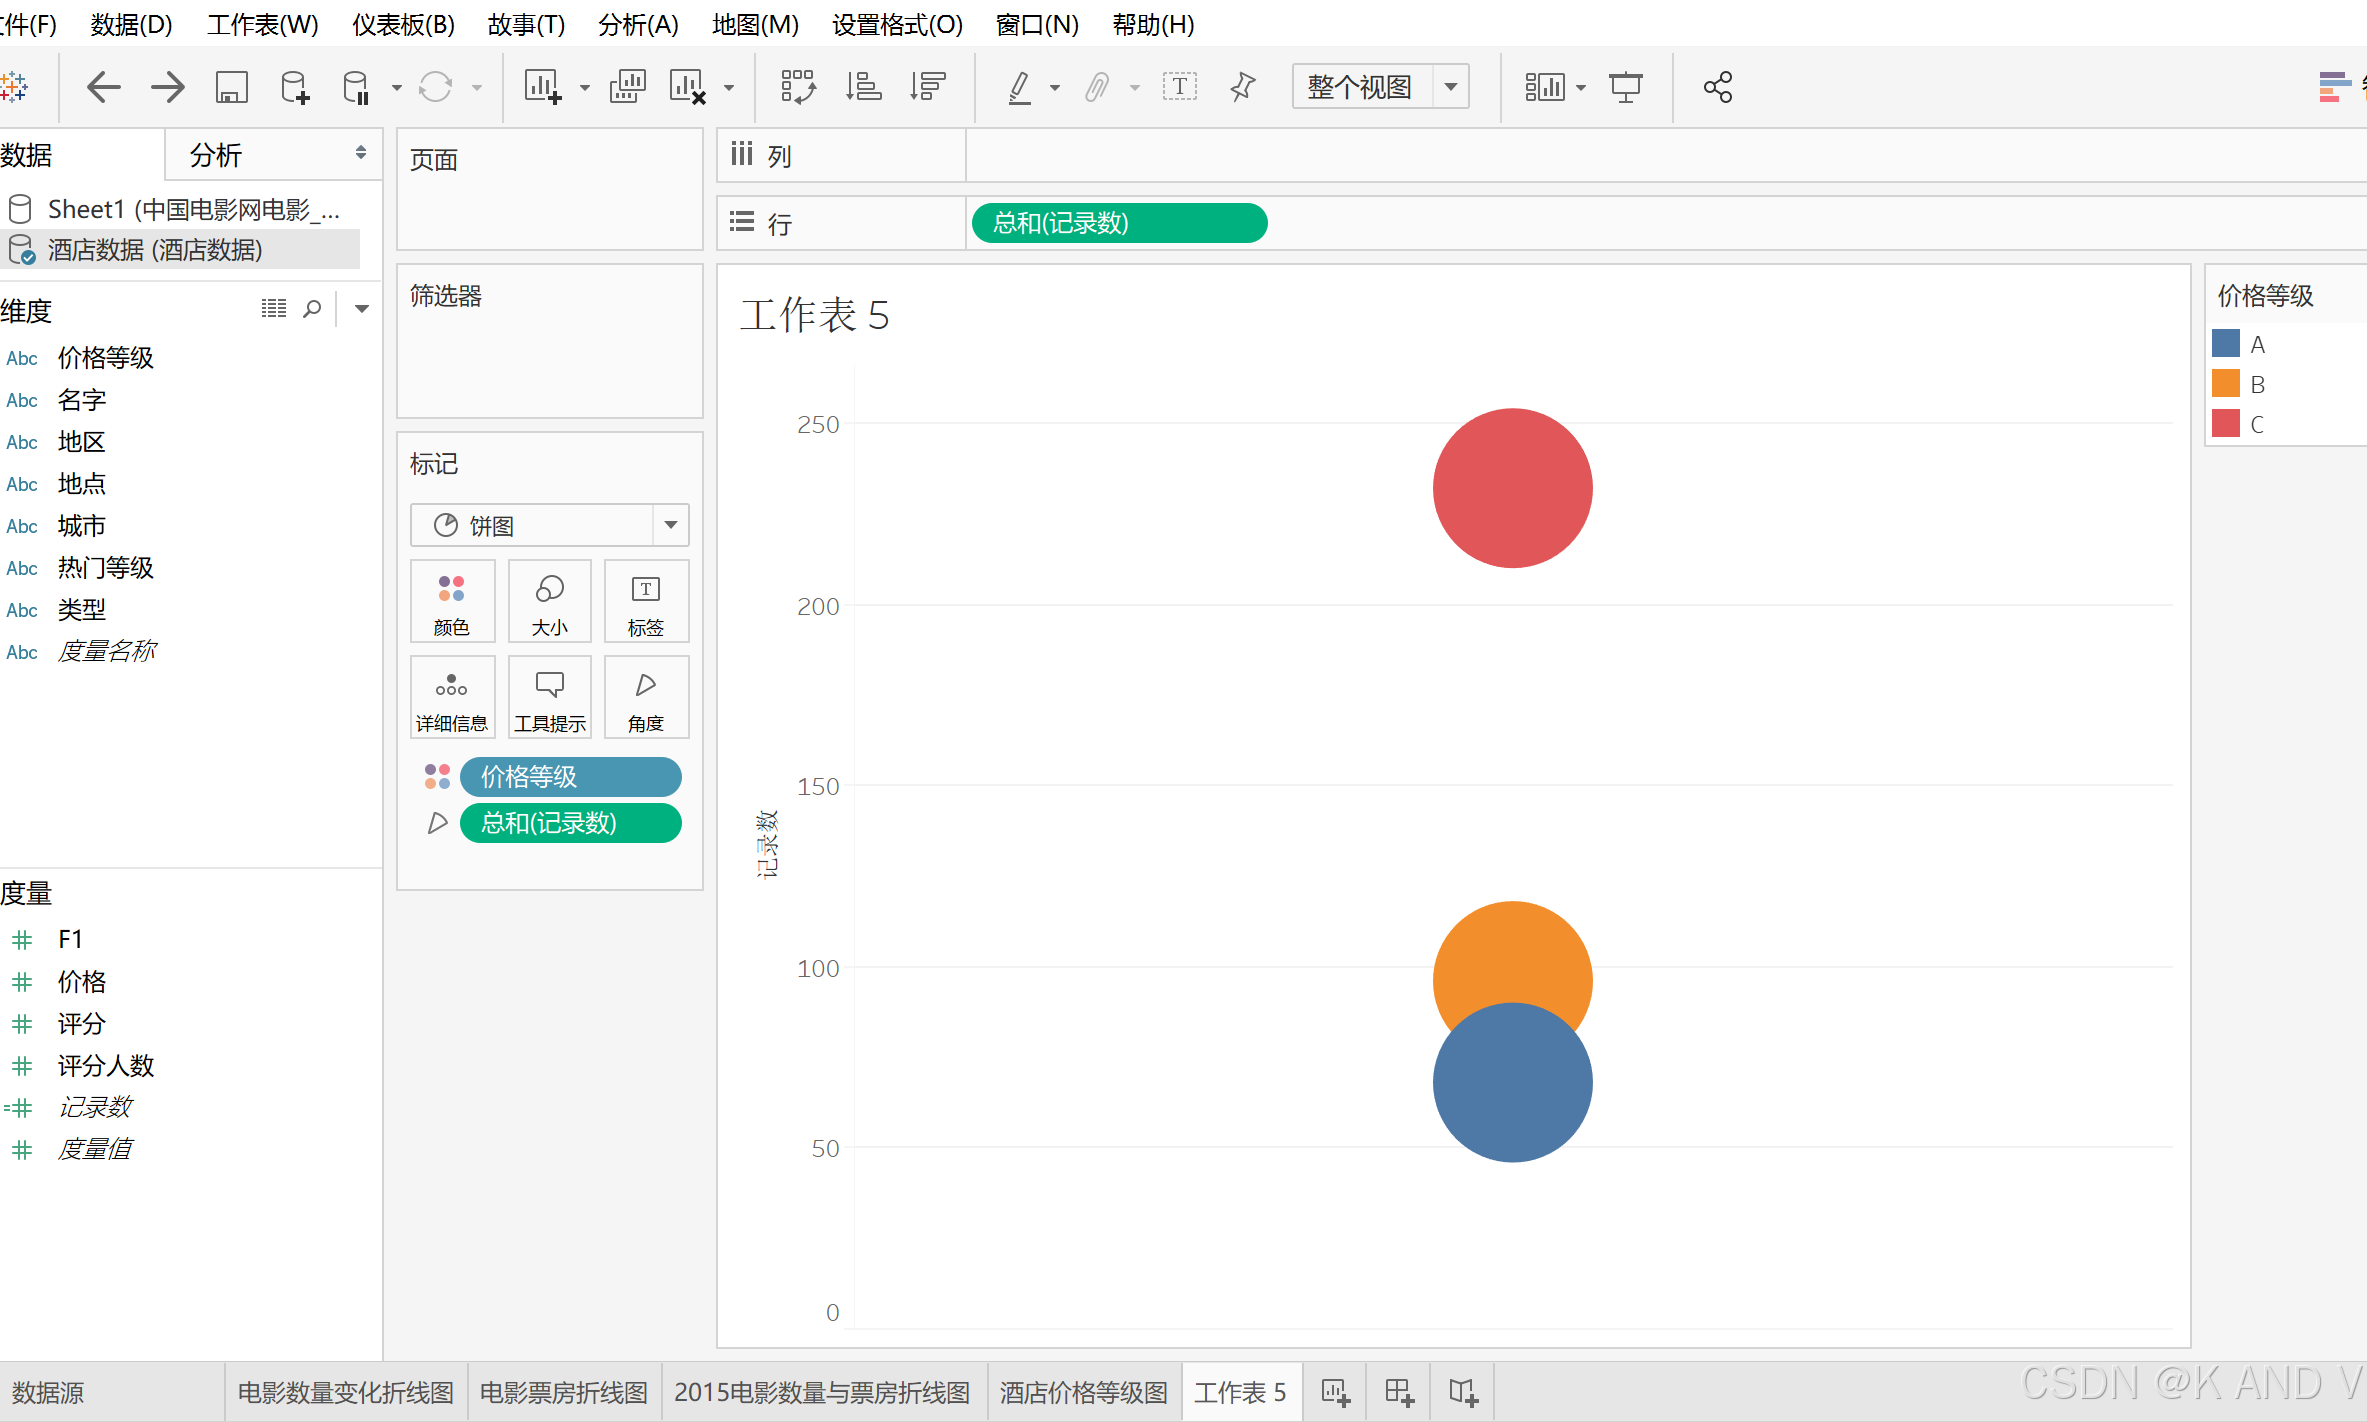Image resolution: width=2367 pixels, height=1422 pixels.
Task: Expand the 饼图 mark type dropdown
Action: pyautogui.click(x=671, y=525)
